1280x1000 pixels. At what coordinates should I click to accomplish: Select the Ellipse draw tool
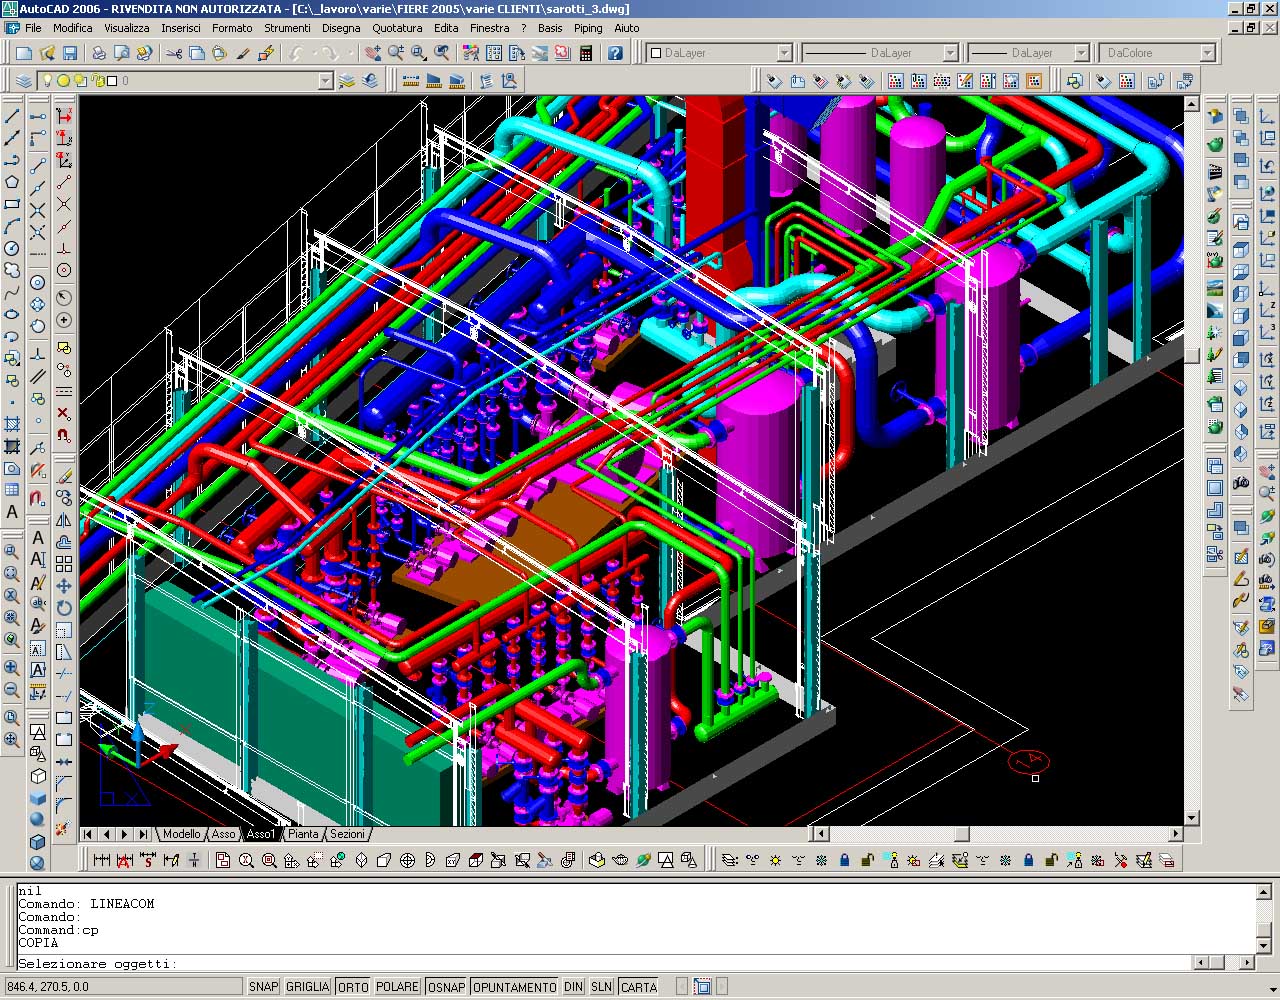tap(12, 314)
